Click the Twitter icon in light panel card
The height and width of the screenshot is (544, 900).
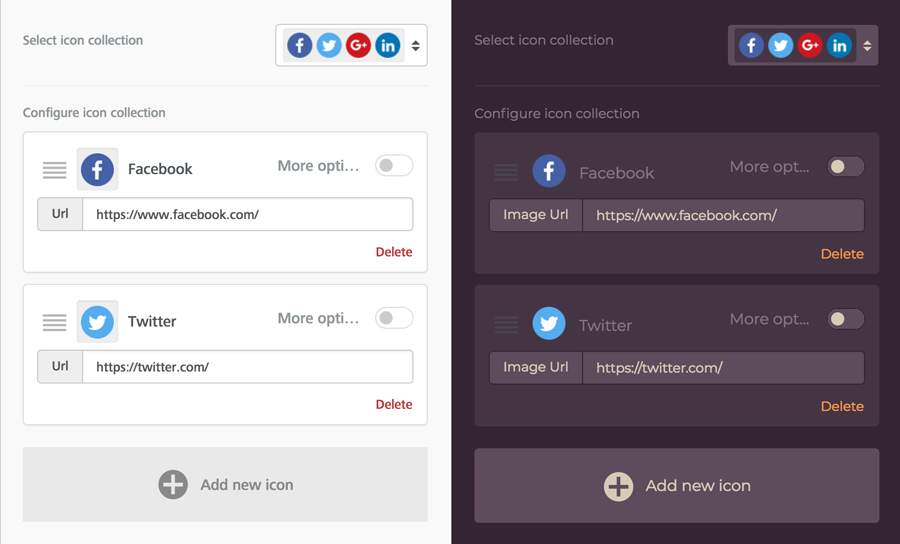[97, 322]
